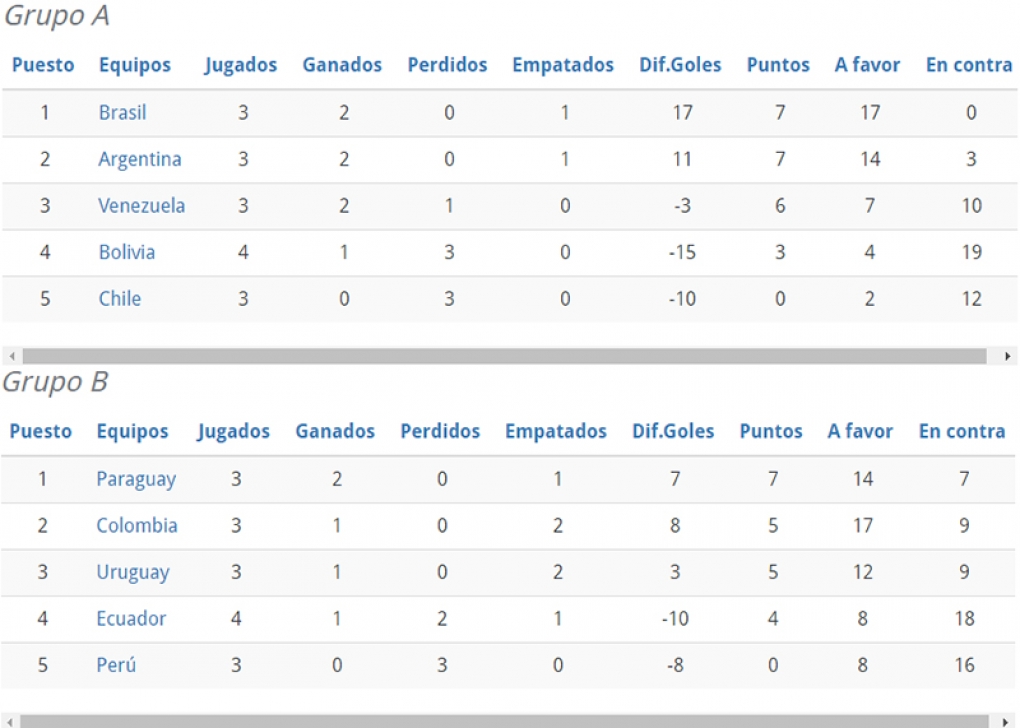Open the Brasil team link
This screenshot has width=1020, height=728.
122,113
